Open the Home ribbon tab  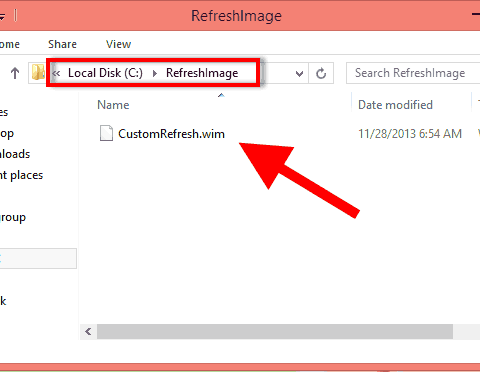click(x=9, y=44)
